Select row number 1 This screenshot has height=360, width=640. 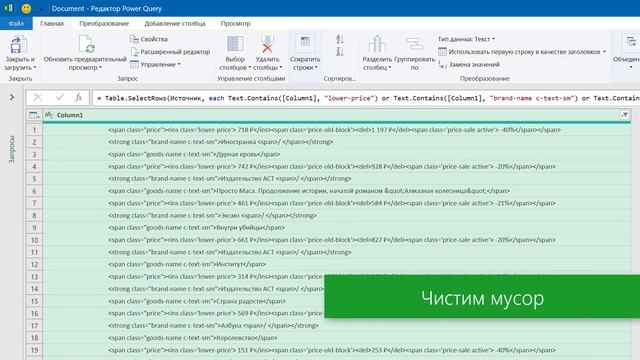tap(34, 130)
